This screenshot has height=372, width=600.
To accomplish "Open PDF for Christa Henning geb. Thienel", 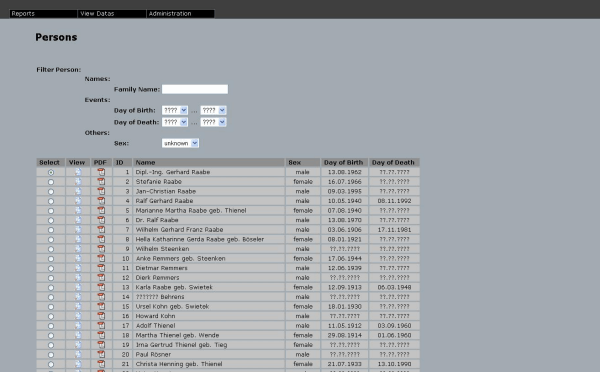I will (101, 364).
